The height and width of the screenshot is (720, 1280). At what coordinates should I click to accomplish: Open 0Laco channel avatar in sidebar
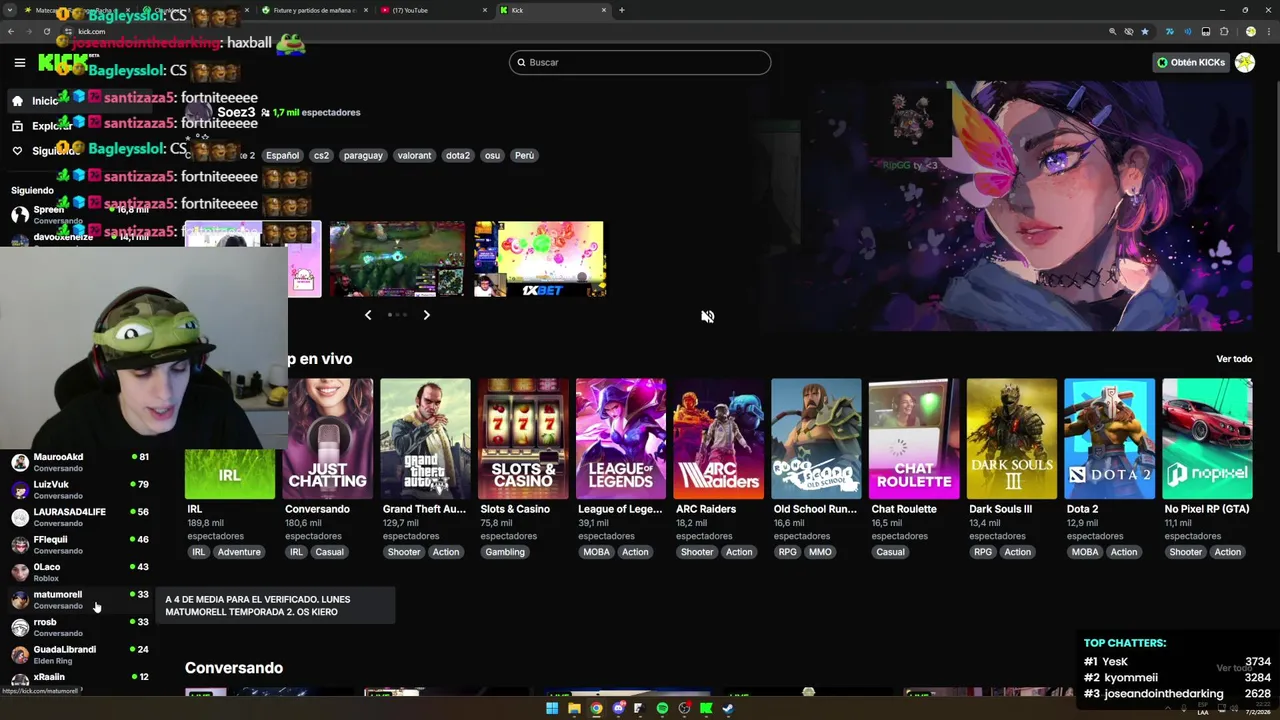[19, 572]
